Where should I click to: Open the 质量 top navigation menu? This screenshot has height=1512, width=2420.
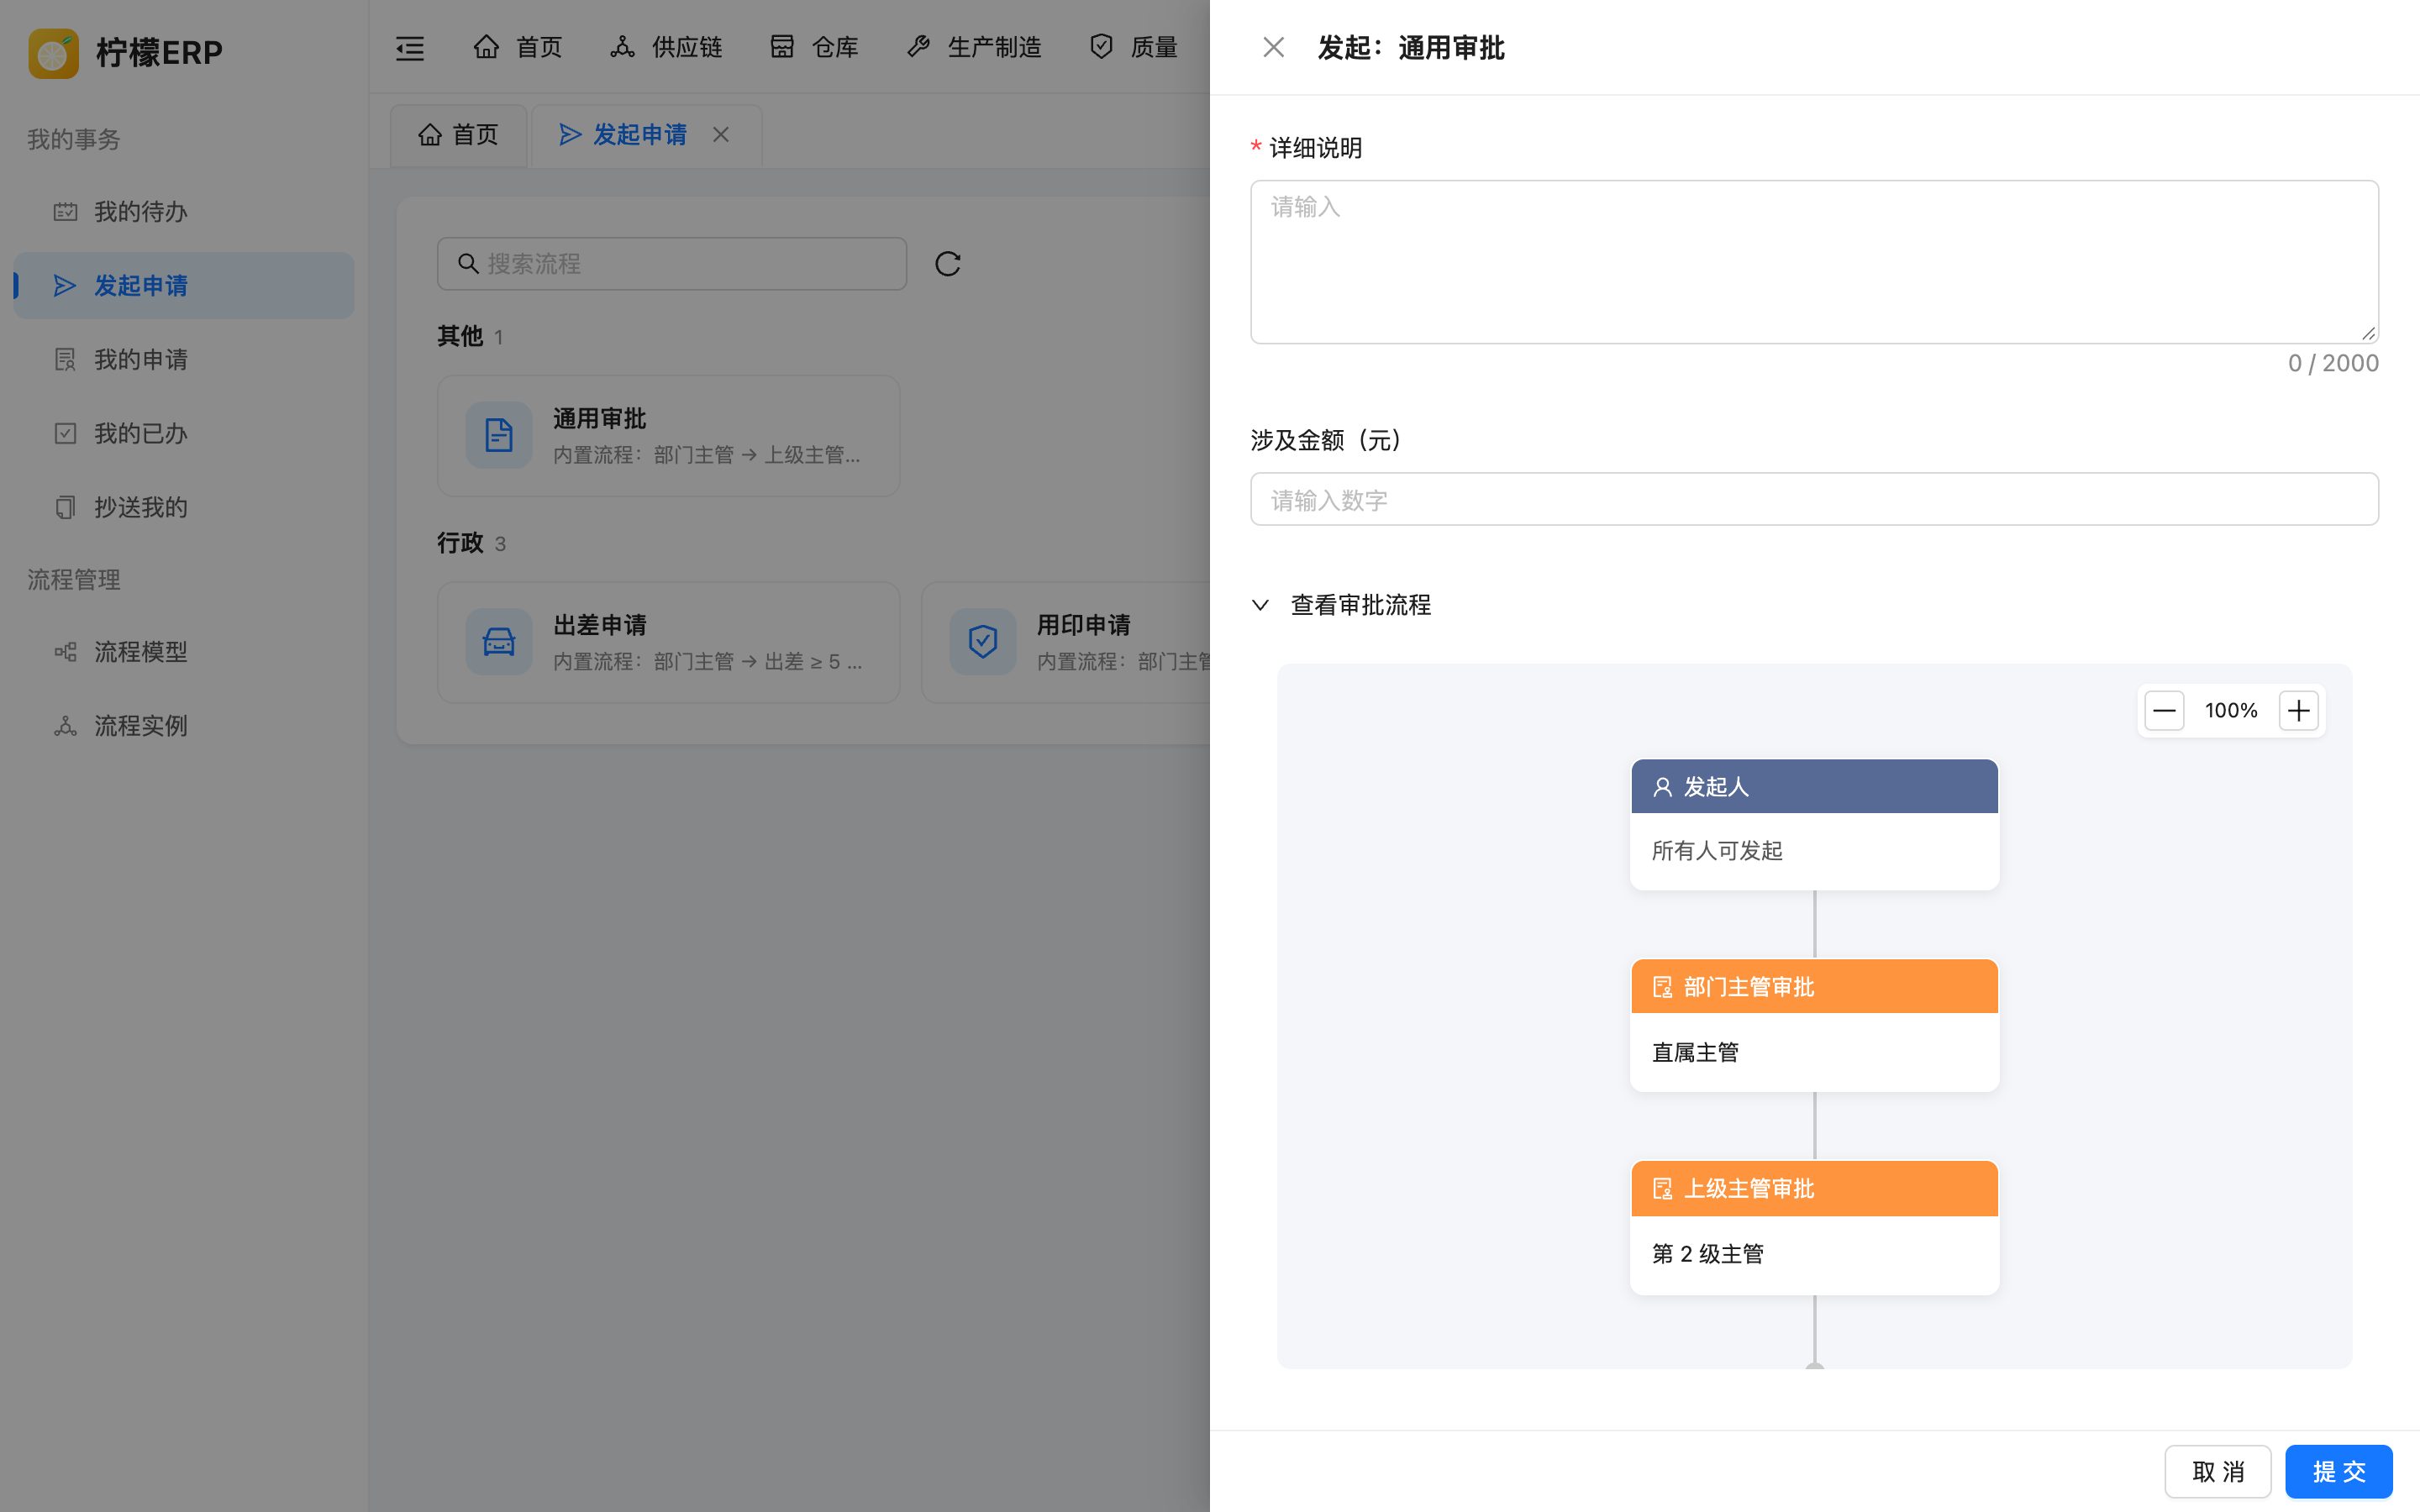tap(1133, 47)
